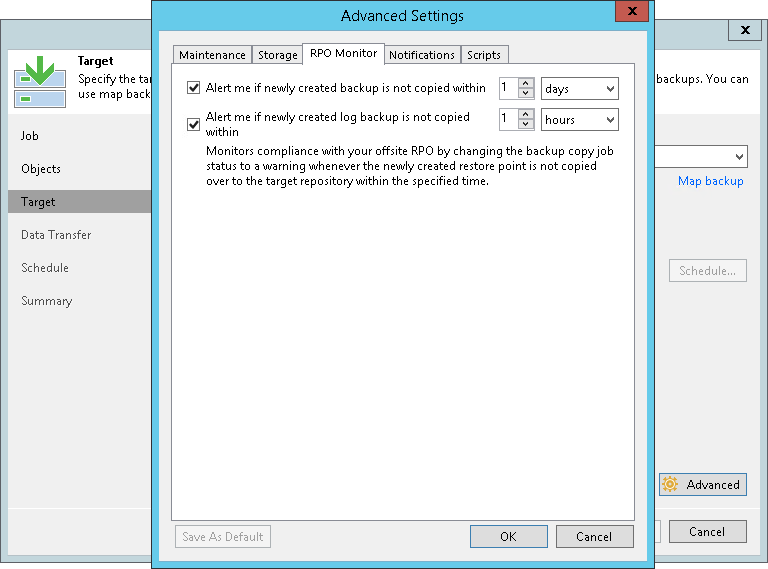Decrease the backup copy days value

(x=526, y=93)
